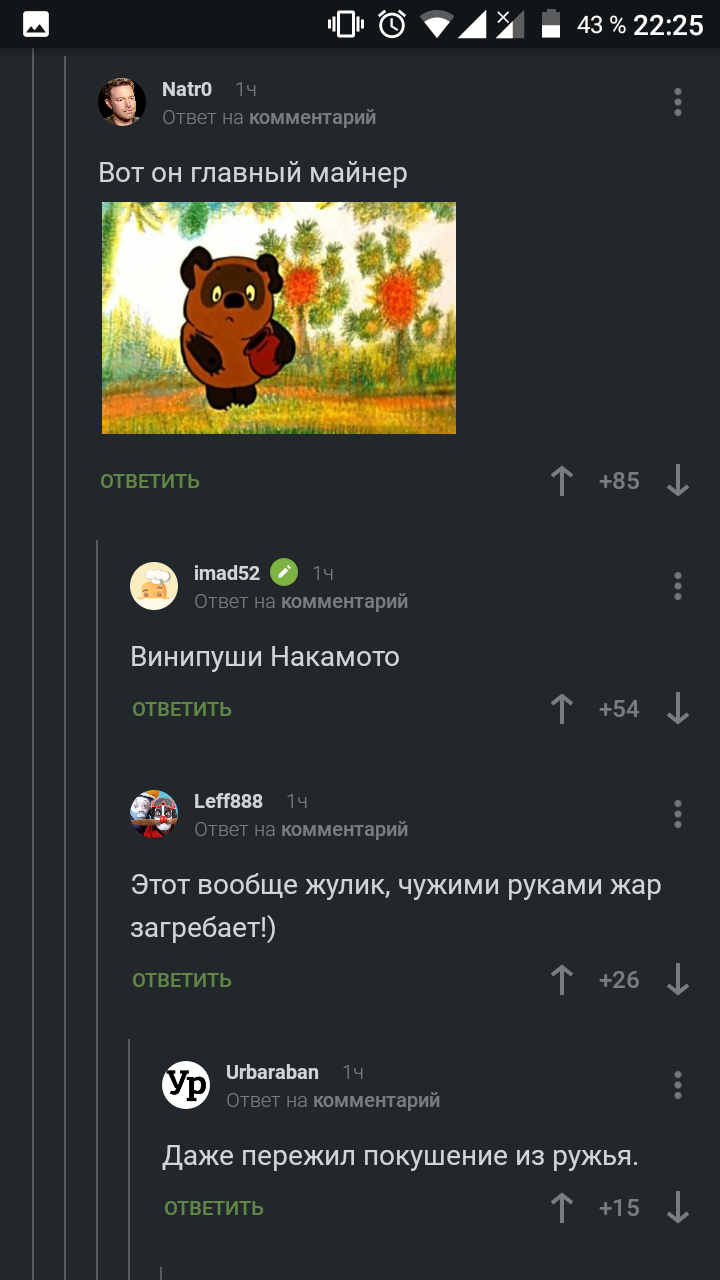This screenshot has height=1280, width=720.
Task: Downvote Urbaraban's comment
Action: 678,1208
